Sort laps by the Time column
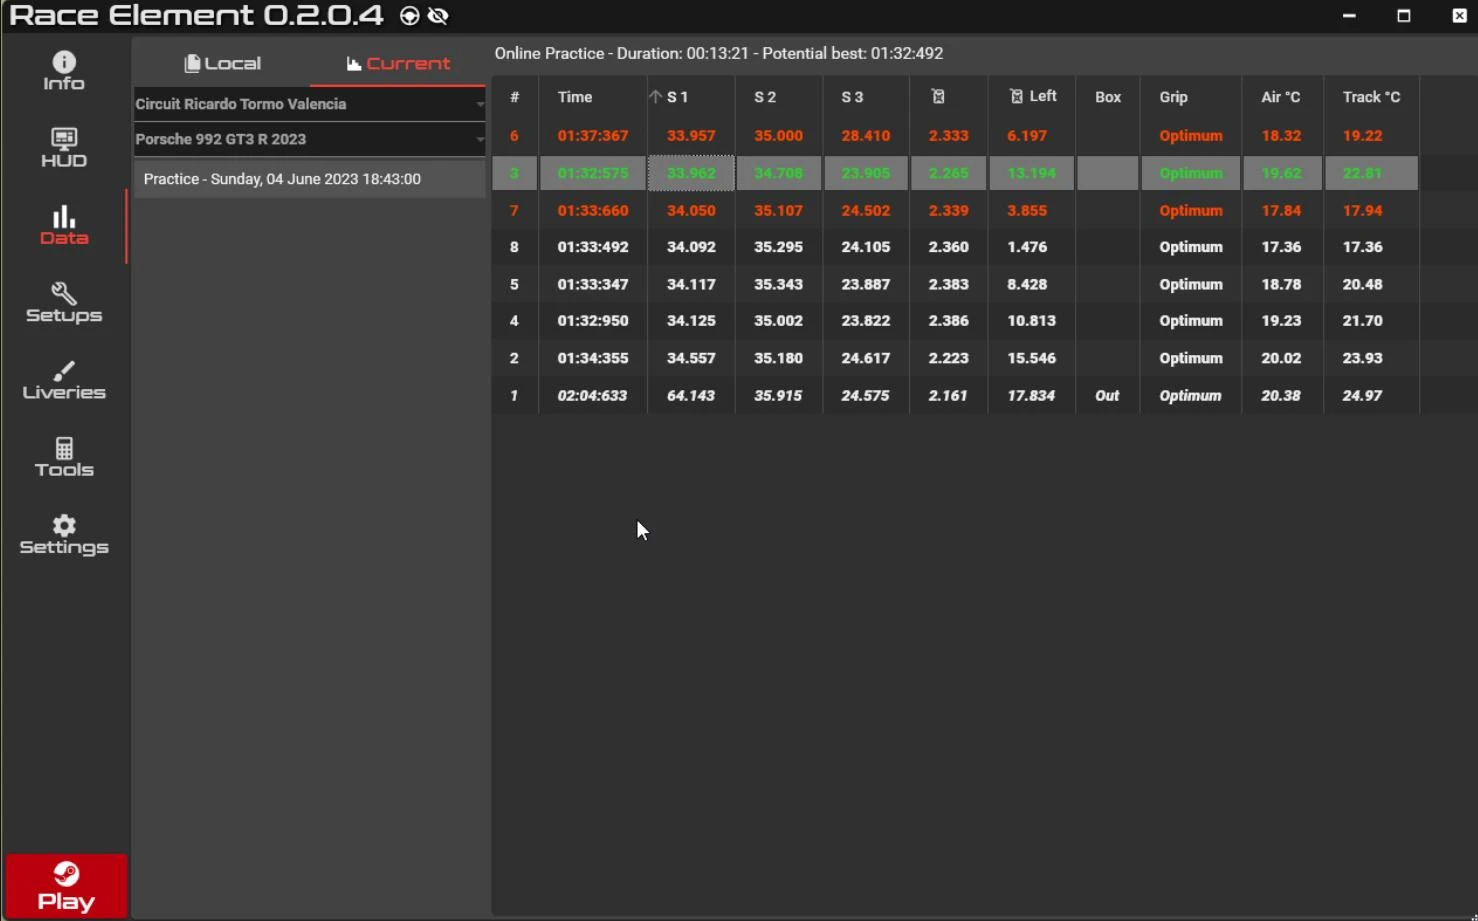The image size is (1478, 921). click(575, 96)
